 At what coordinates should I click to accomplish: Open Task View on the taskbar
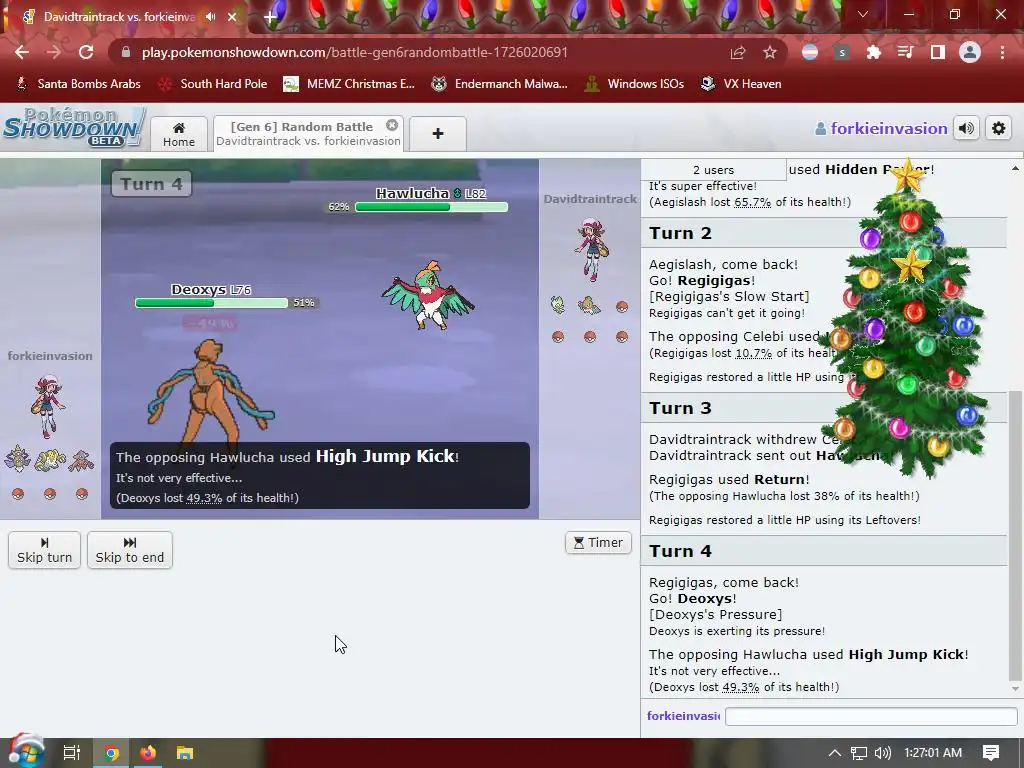pos(72,753)
